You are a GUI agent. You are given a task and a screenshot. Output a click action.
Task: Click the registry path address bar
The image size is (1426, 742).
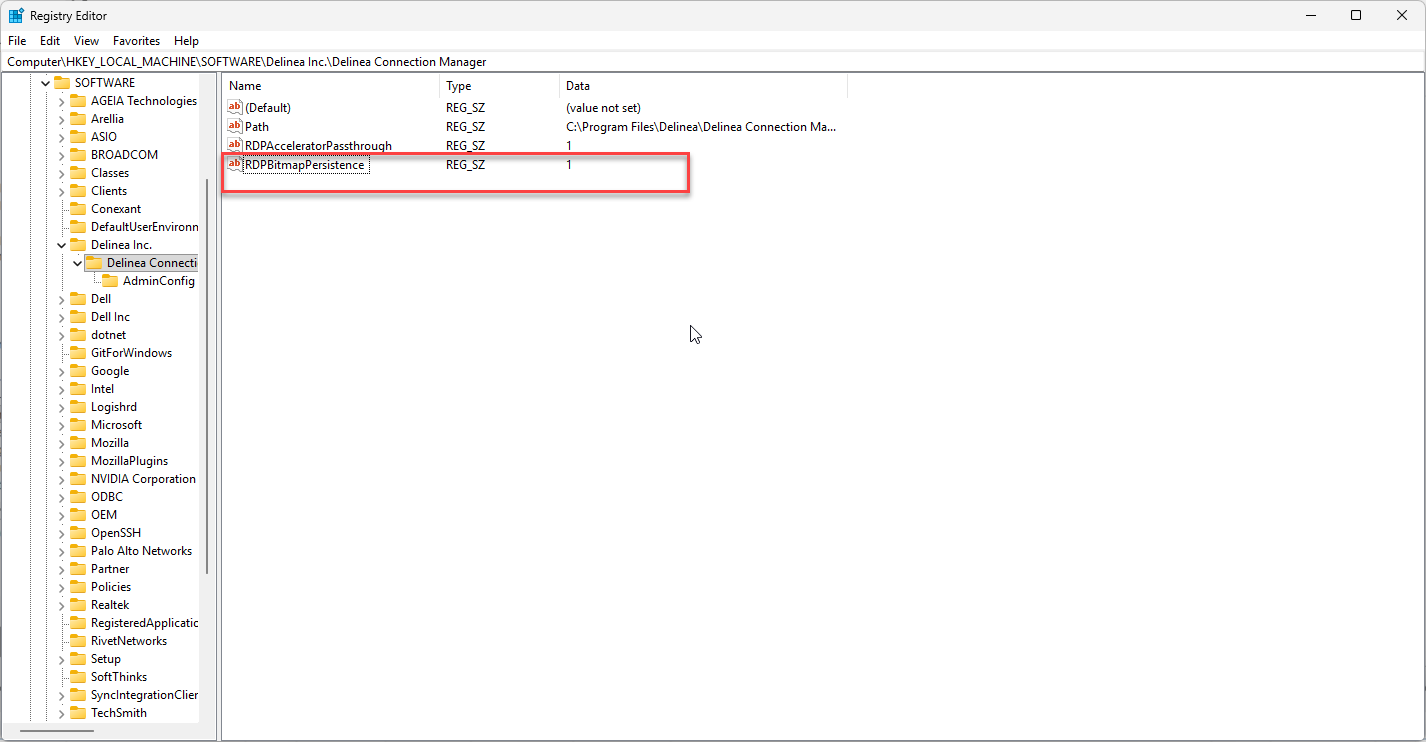700,62
